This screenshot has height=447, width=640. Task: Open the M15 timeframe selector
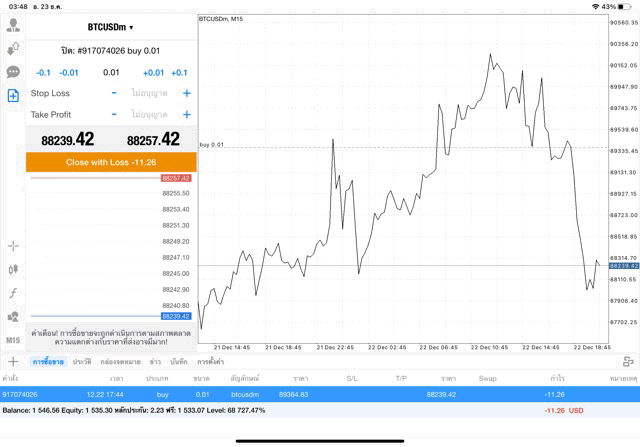click(13, 340)
